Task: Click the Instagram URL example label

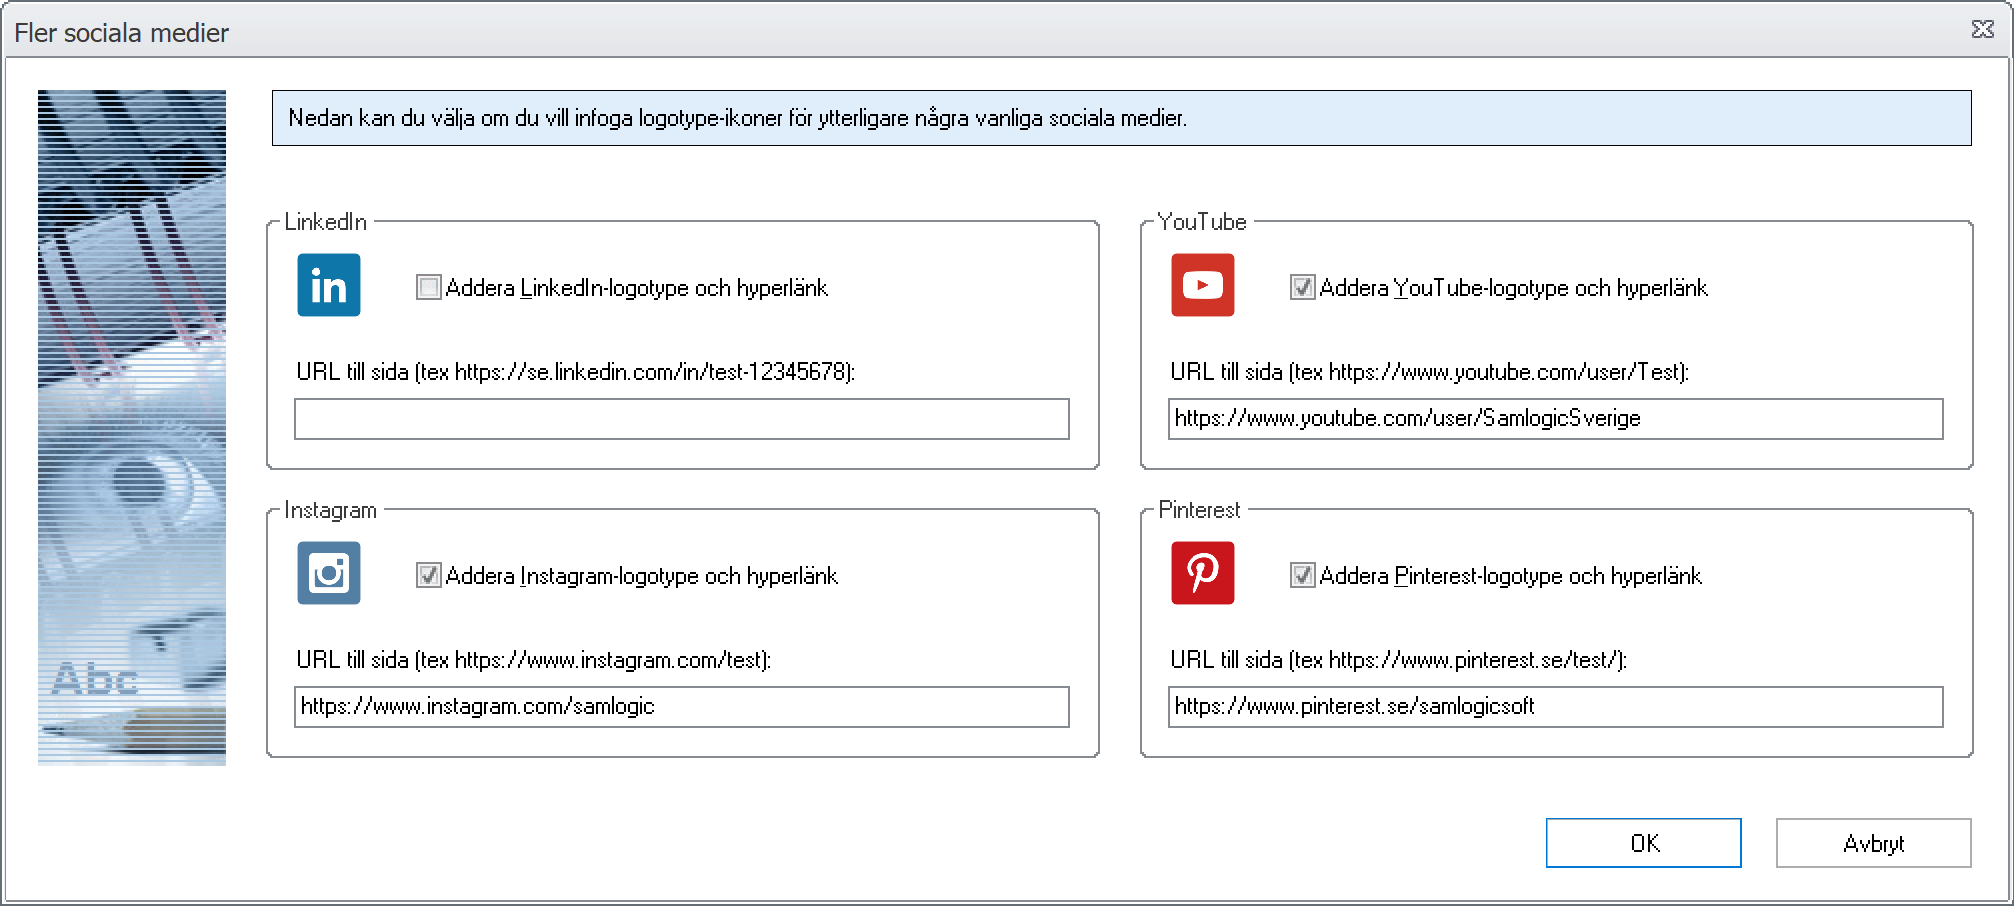Action: tap(534, 660)
